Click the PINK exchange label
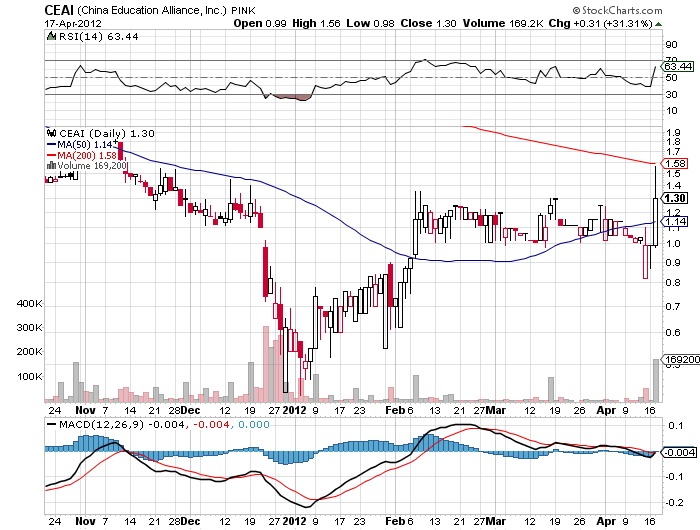The height and width of the screenshot is (530, 700). point(243,11)
